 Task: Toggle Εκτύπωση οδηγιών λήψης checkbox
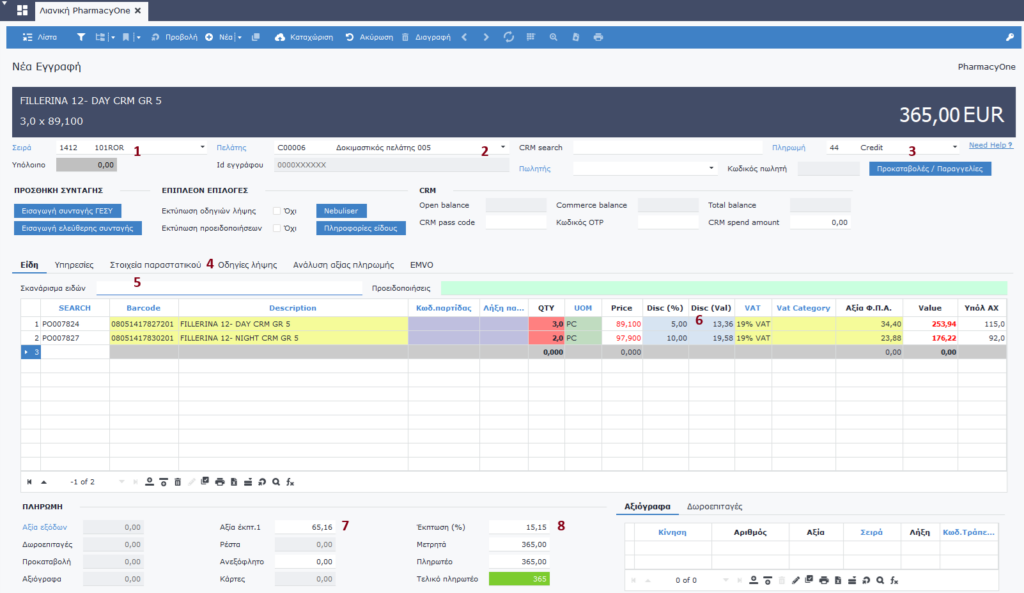(x=277, y=211)
